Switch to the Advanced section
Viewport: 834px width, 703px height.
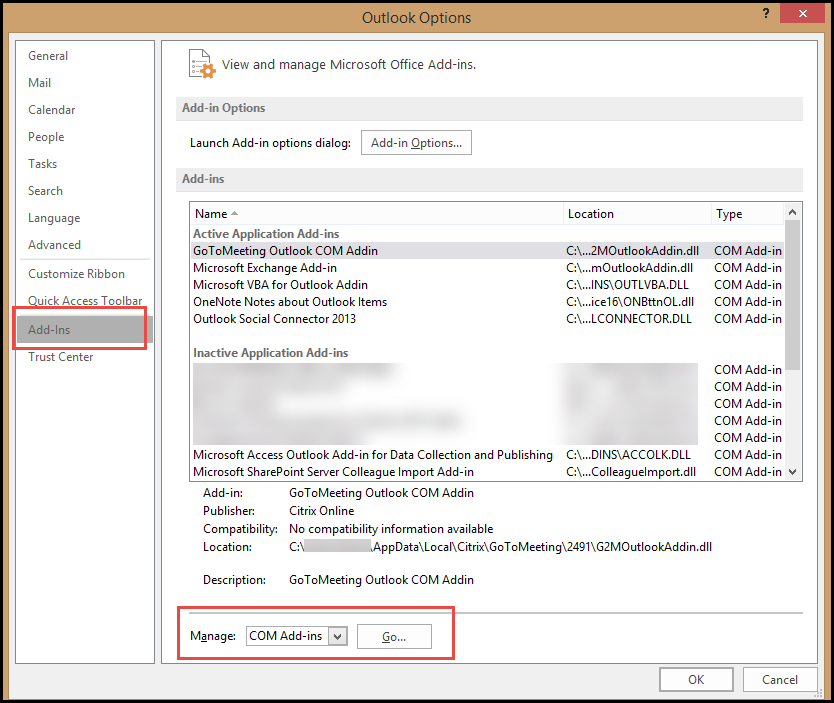54,244
